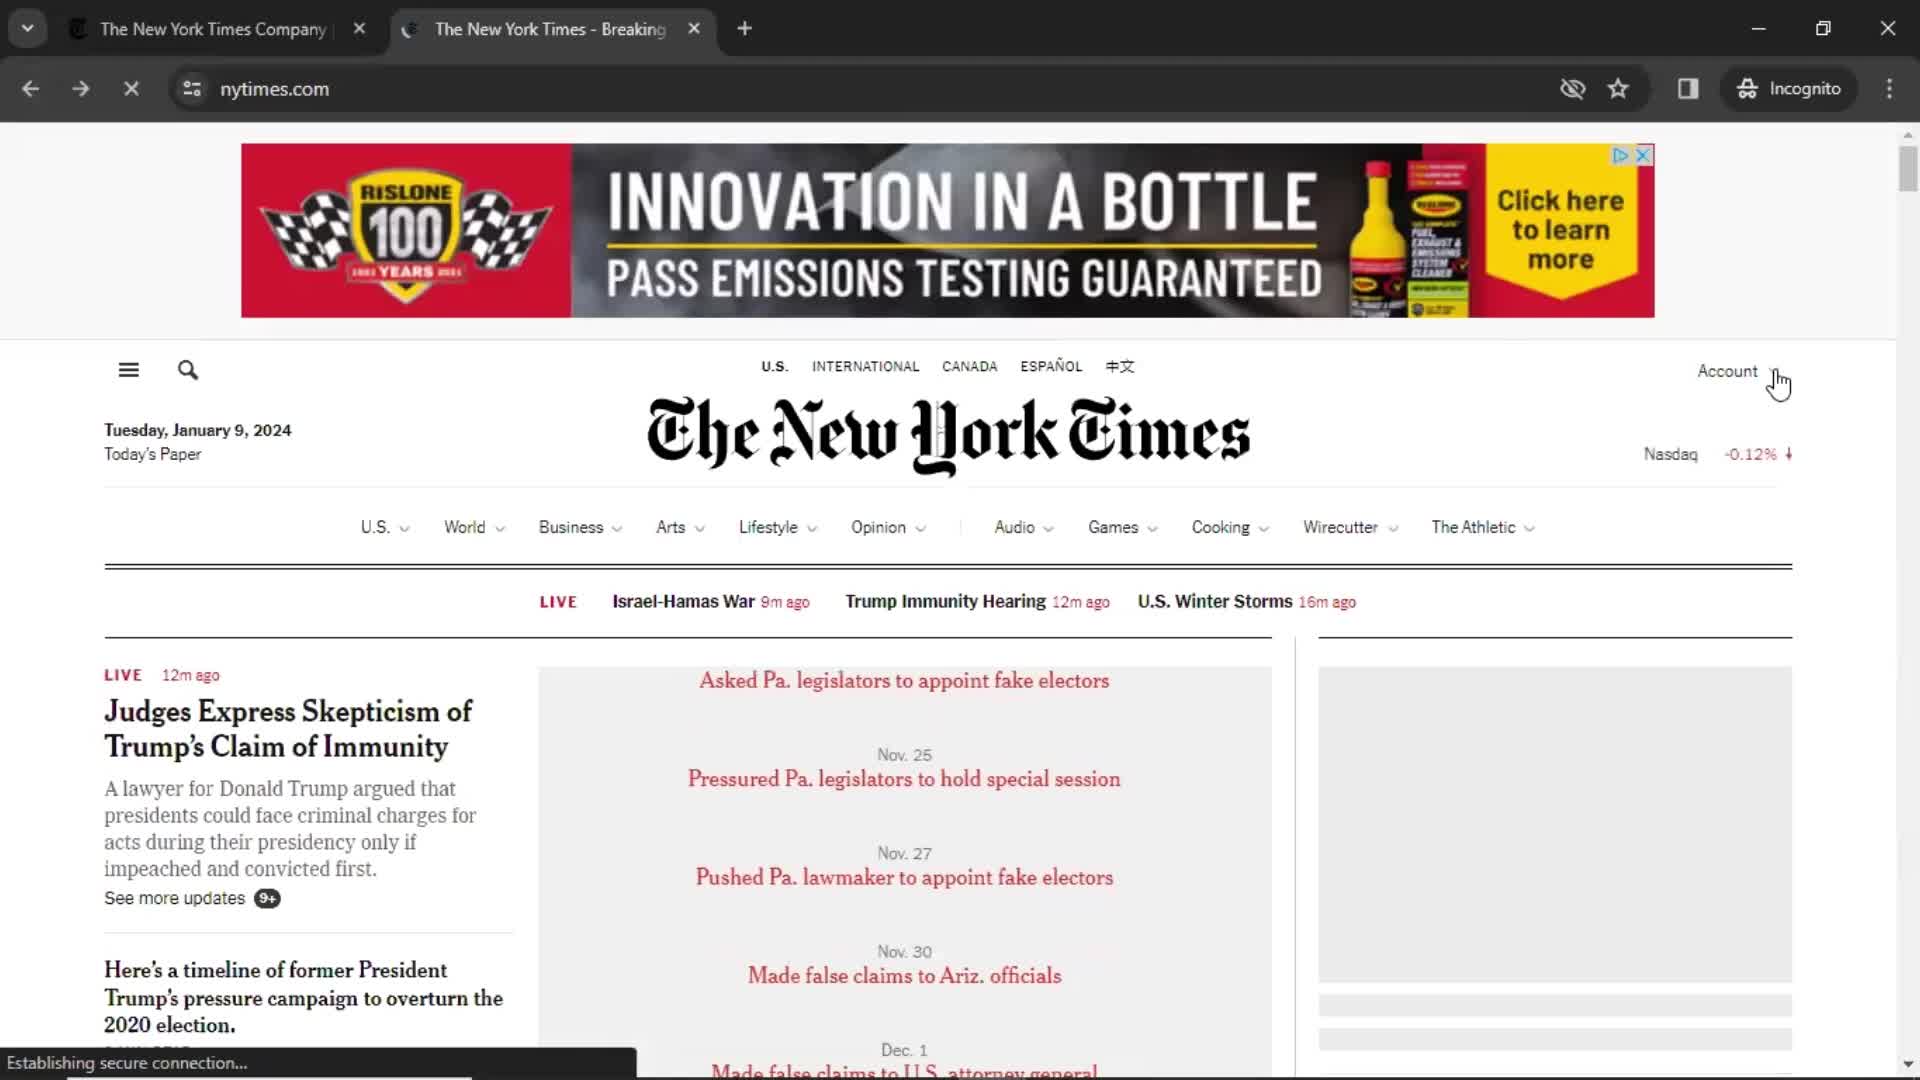Select the Canada edition tab
1920x1080 pixels.
coord(969,367)
